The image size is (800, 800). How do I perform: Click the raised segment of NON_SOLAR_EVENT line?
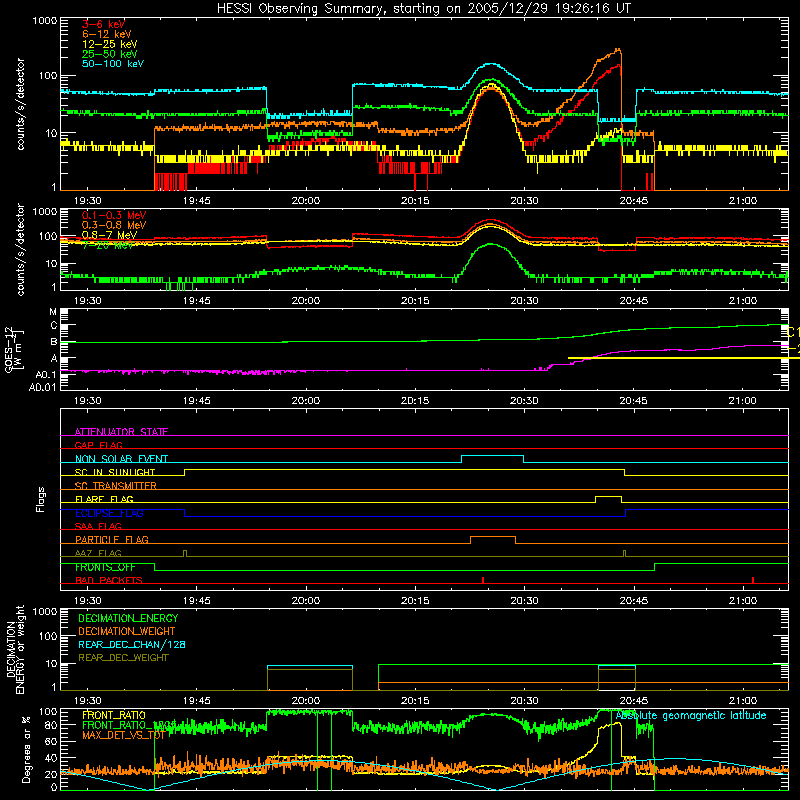[492, 456]
